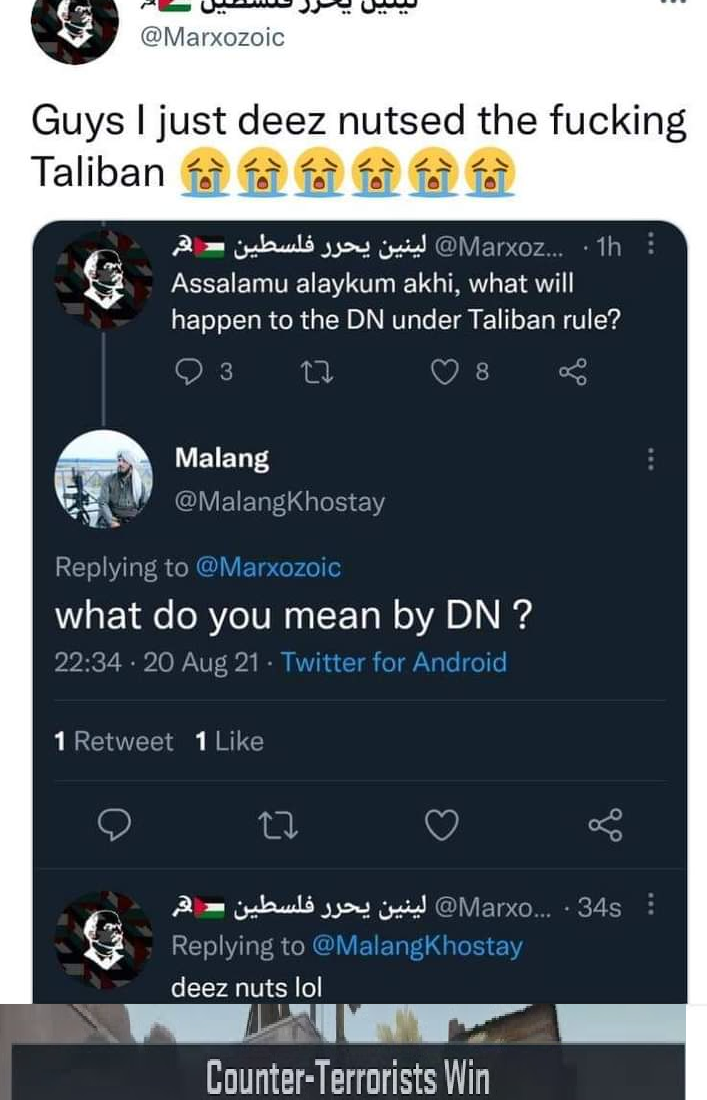Open @MalangKhostay profile handle

coord(279,502)
